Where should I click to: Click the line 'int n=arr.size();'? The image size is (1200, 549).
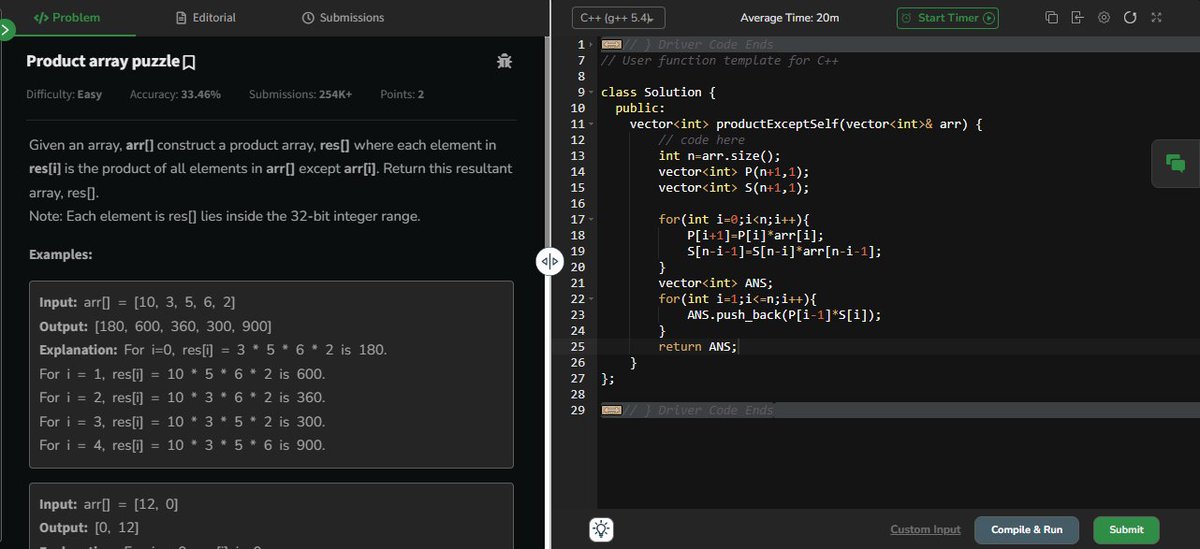(x=719, y=156)
